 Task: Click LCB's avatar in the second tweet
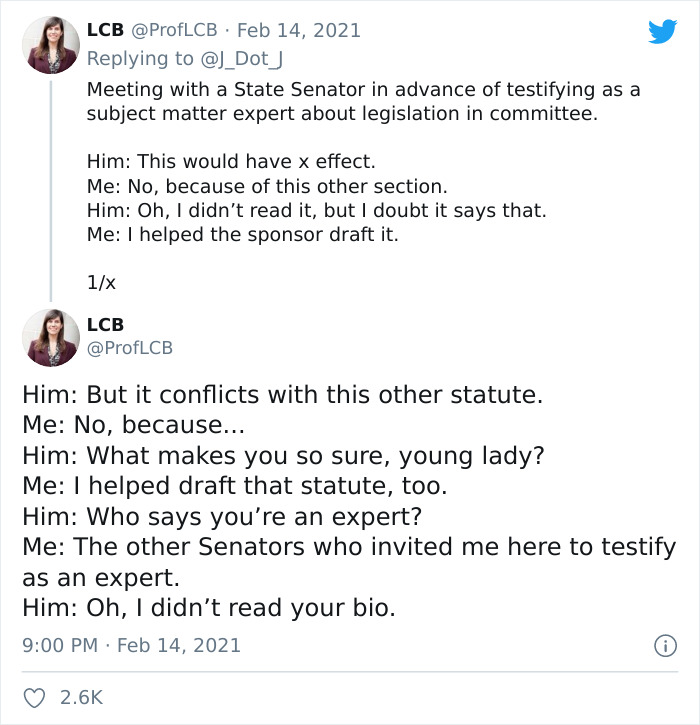click(x=50, y=337)
